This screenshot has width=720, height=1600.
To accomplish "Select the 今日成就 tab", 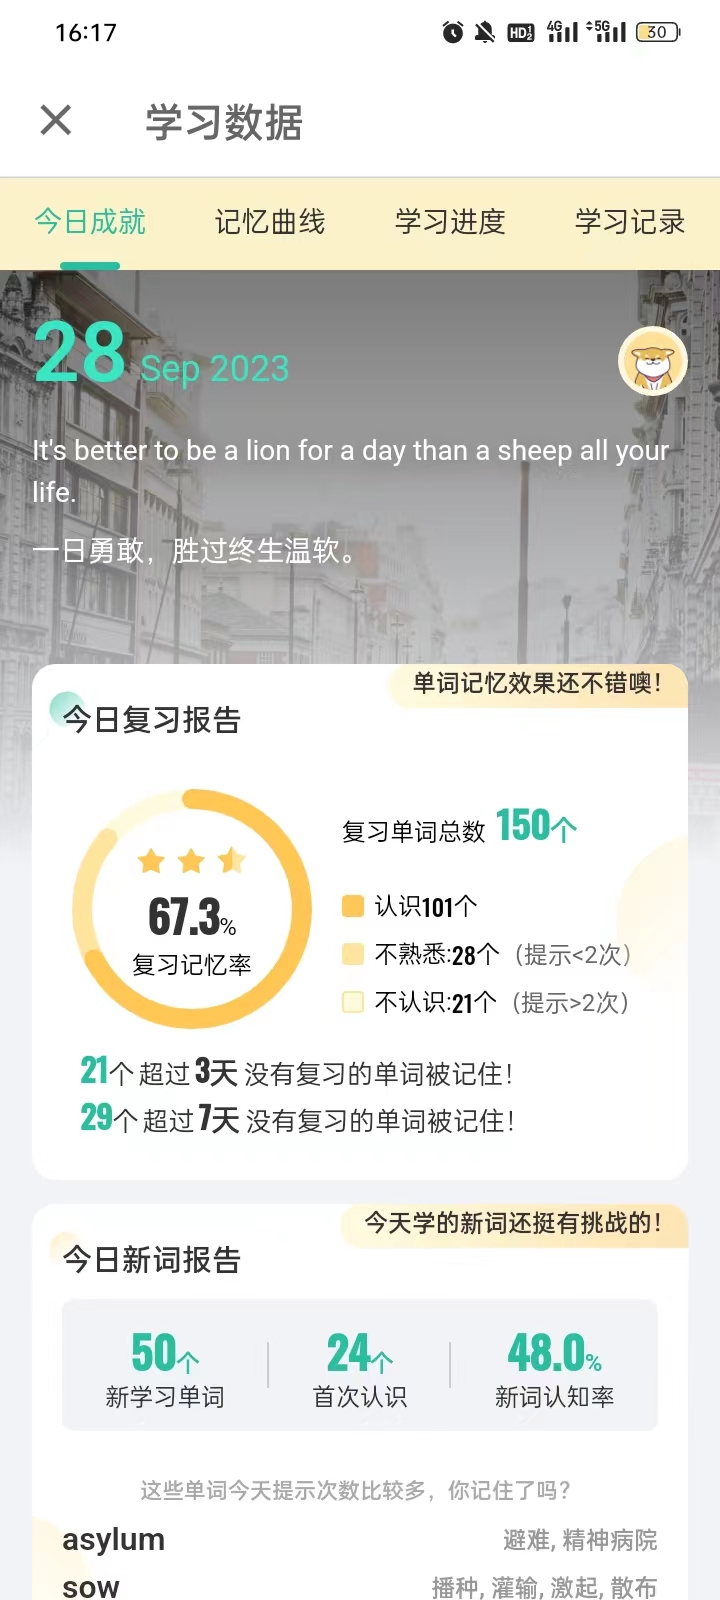I will (x=90, y=222).
